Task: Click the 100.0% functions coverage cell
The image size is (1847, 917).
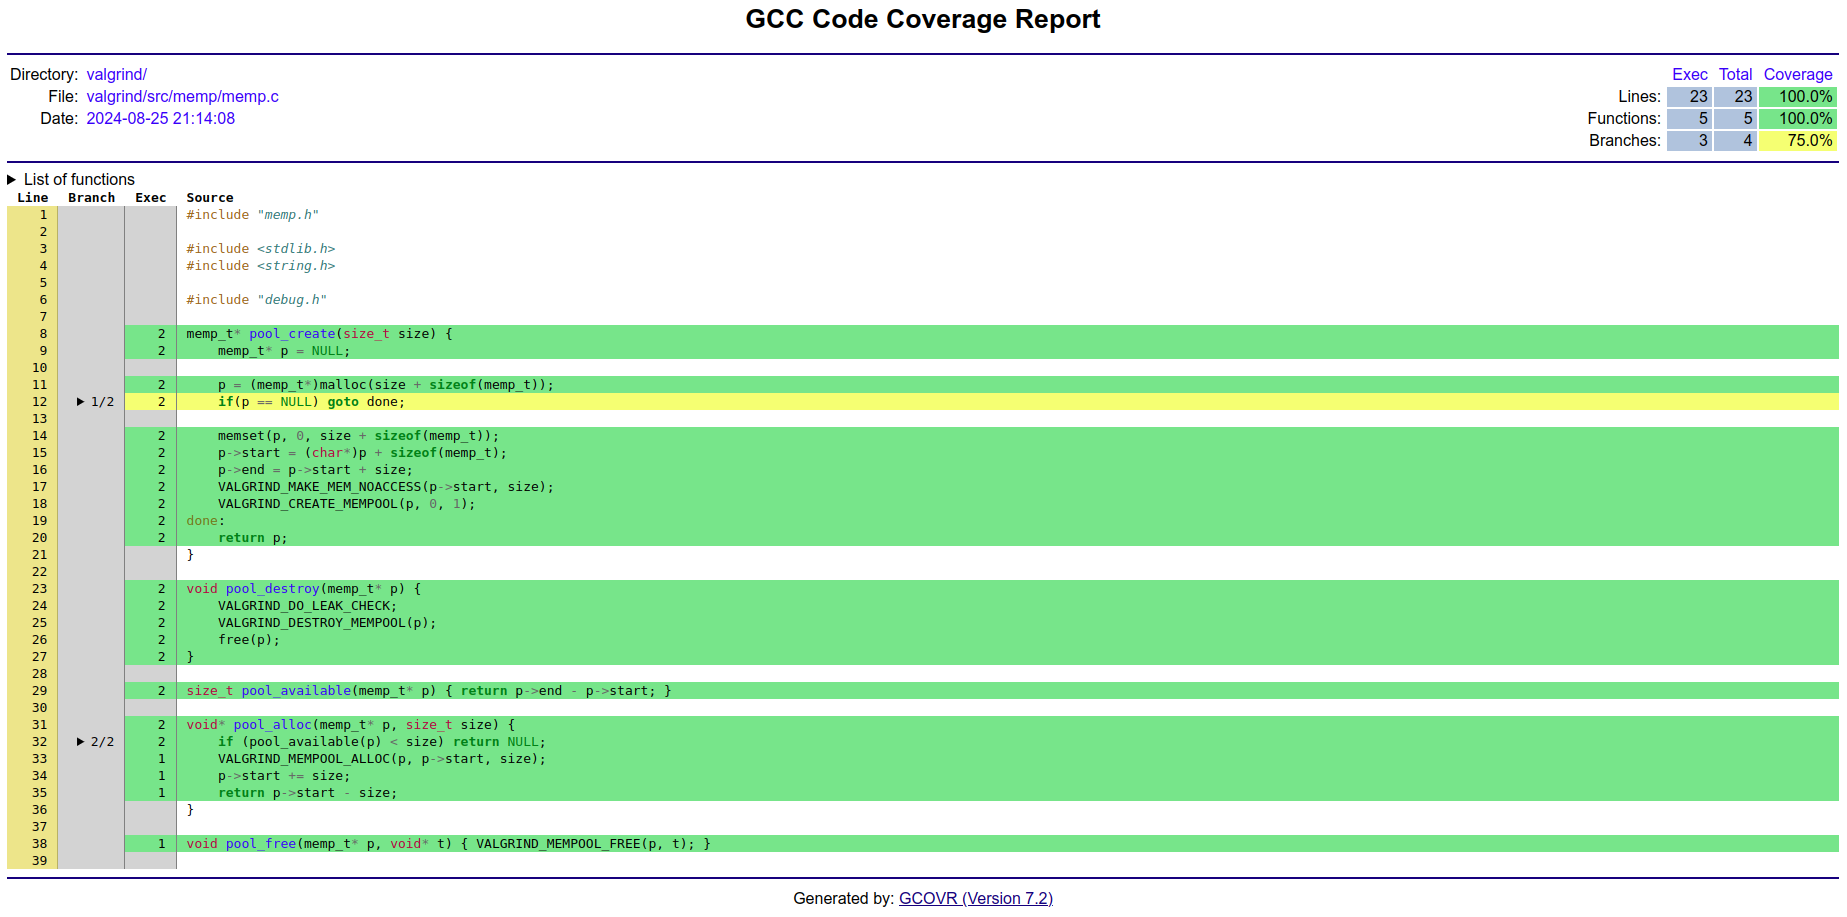Action: (1797, 119)
